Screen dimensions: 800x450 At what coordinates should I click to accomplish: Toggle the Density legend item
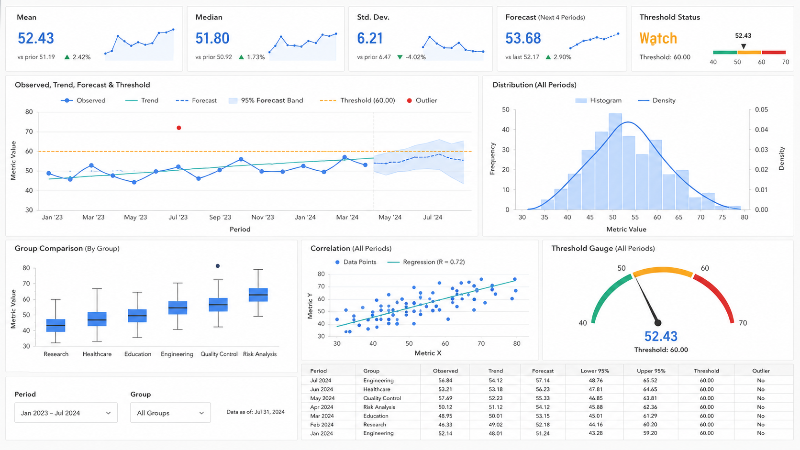(x=657, y=101)
